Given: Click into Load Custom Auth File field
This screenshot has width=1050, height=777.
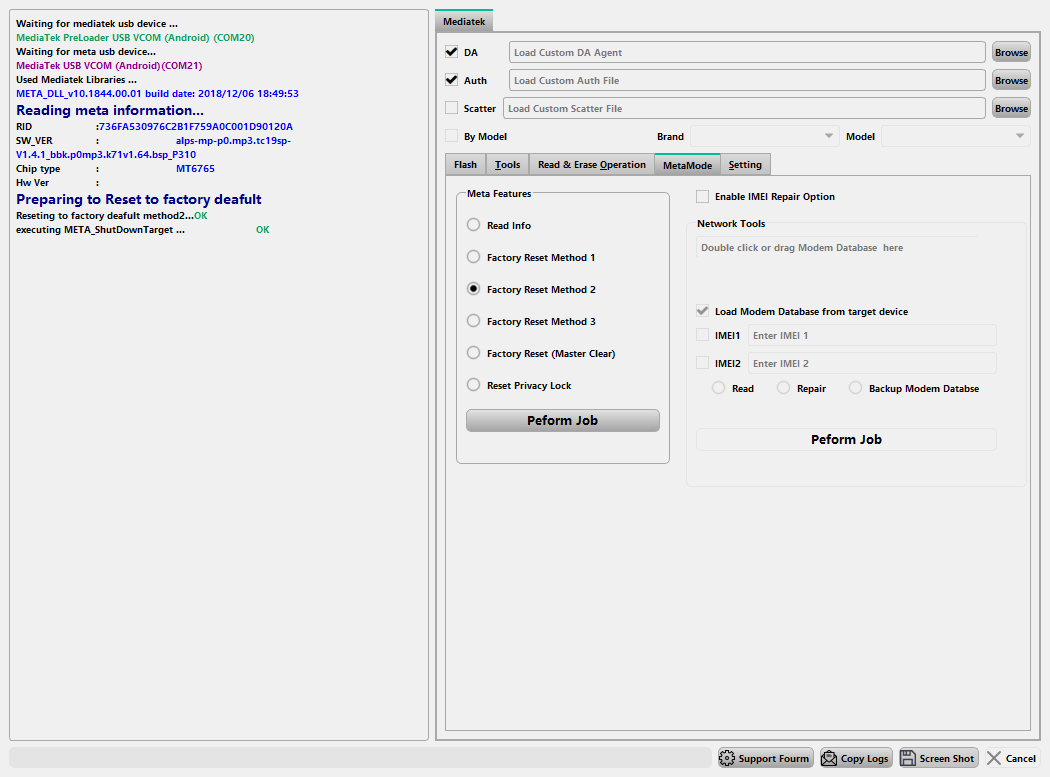Looking at the screenshot, I should point(747,80).
